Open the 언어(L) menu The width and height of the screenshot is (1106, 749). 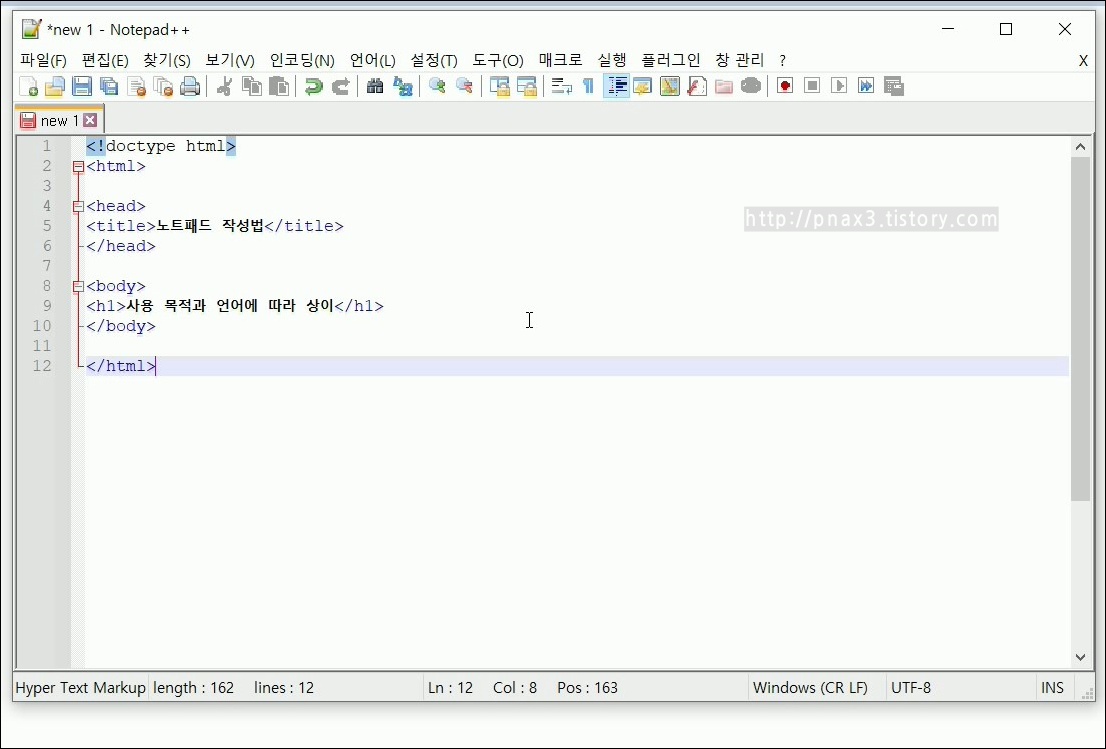coord(372,60)
